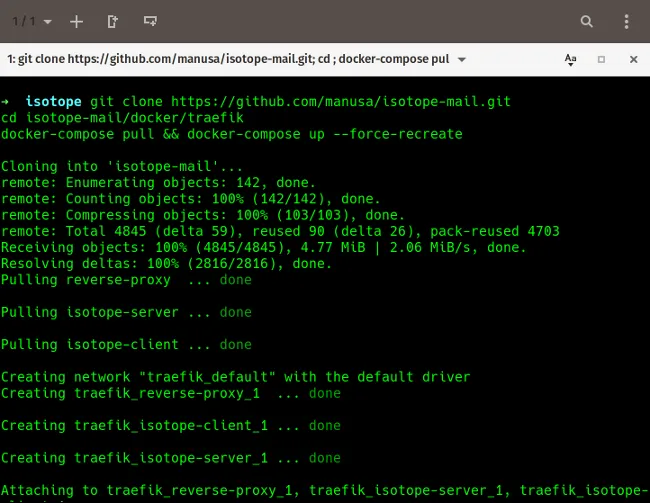The height and width of the screenshot is (503, 650).
Task: Click 'Creating network traefik_default' line
Action: pos(235,377)
